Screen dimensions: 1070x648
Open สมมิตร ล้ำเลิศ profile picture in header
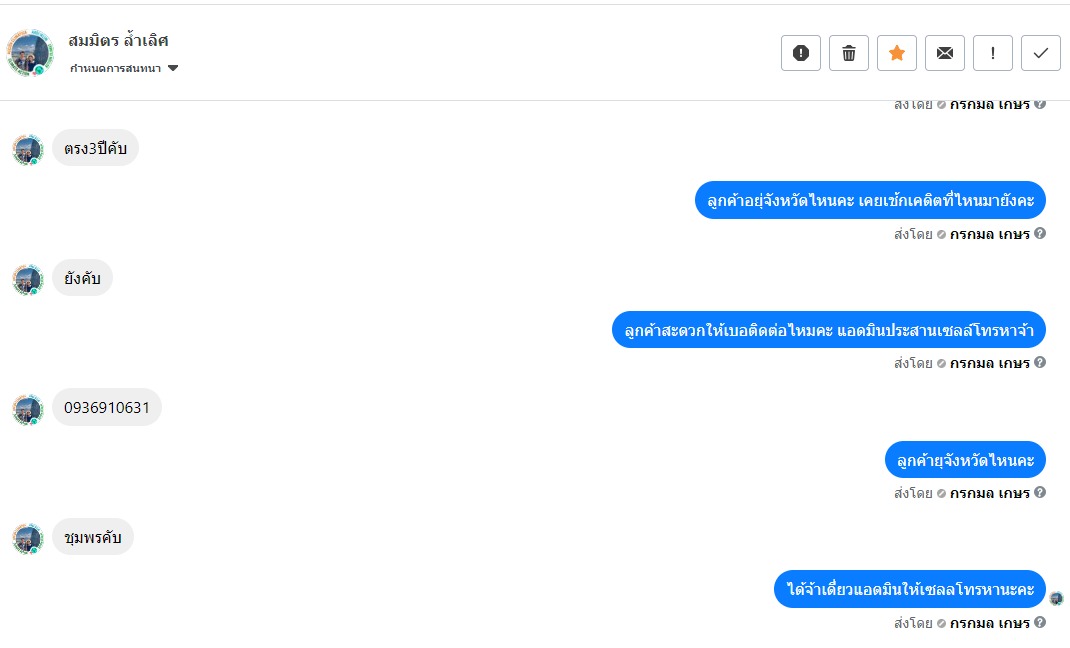30,53
